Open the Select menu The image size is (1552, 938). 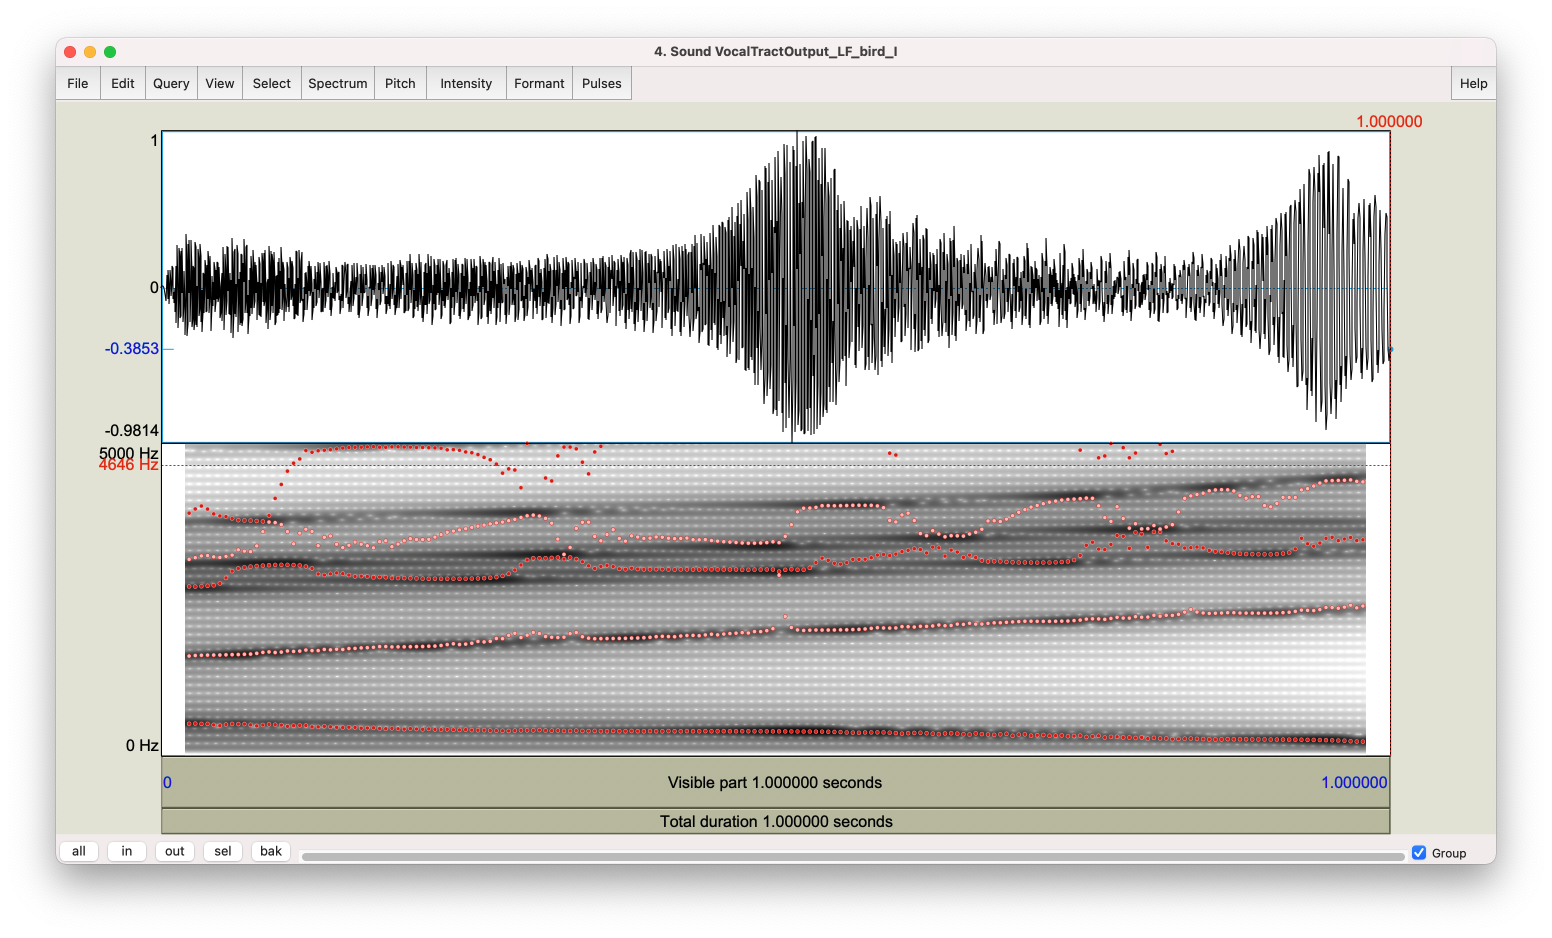tap(271, 84)
